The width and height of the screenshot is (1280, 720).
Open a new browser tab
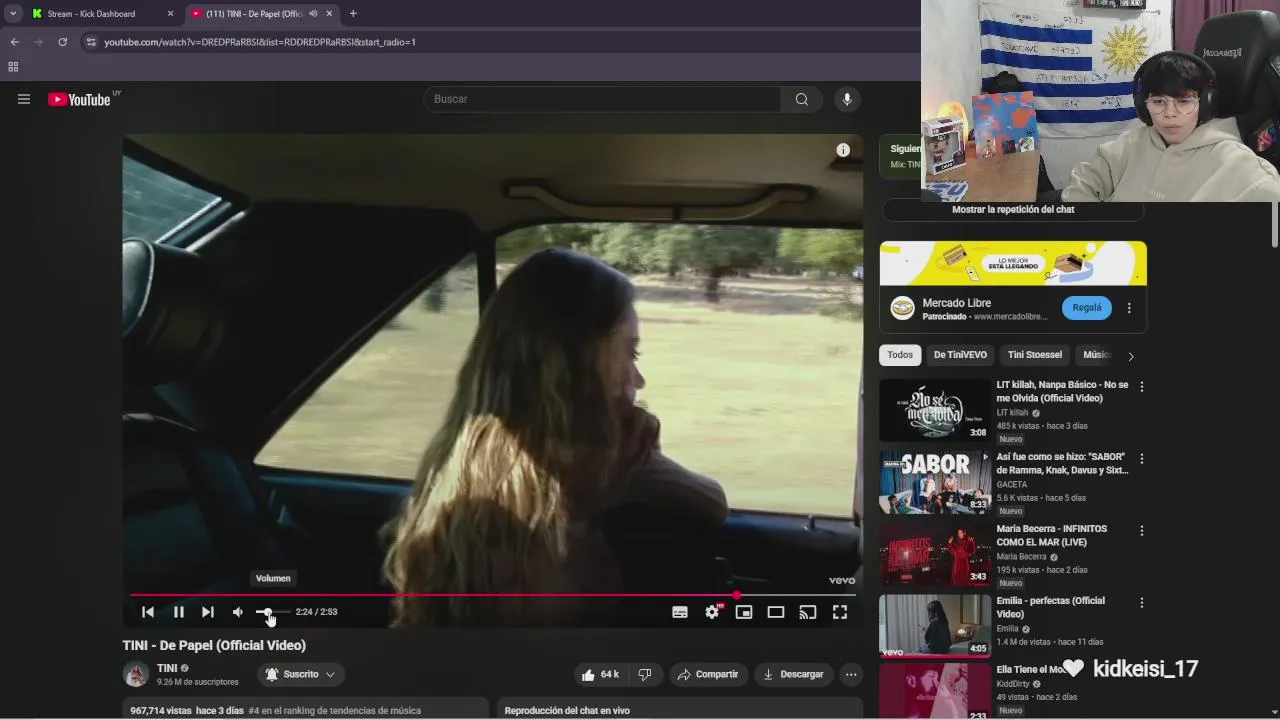tap(353, 14)
